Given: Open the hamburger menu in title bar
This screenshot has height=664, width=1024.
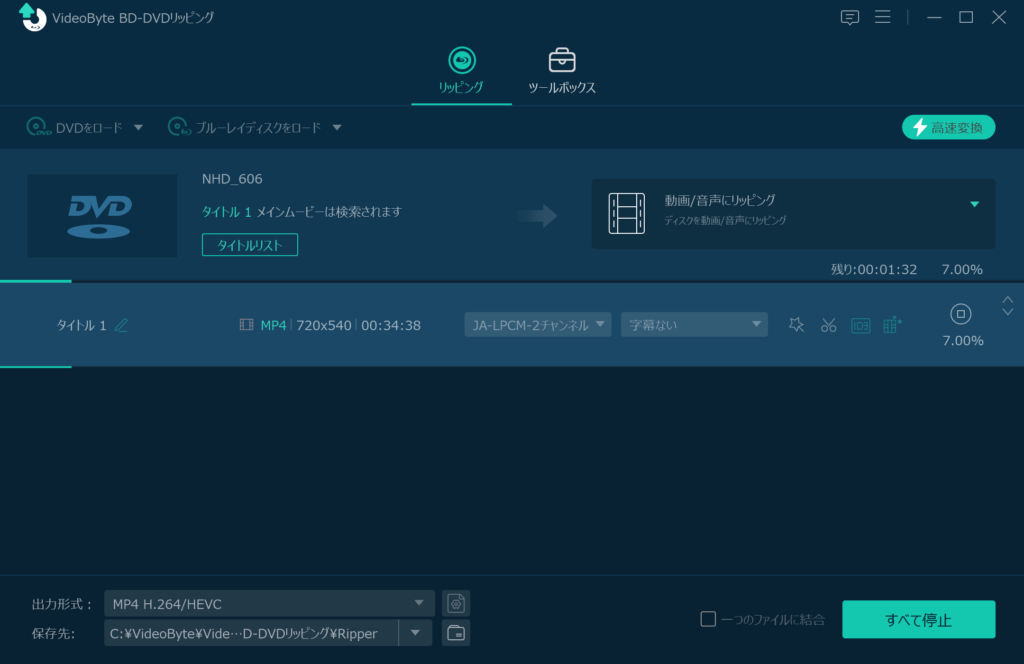Looking at the screenshot, I should pos(882,17).
